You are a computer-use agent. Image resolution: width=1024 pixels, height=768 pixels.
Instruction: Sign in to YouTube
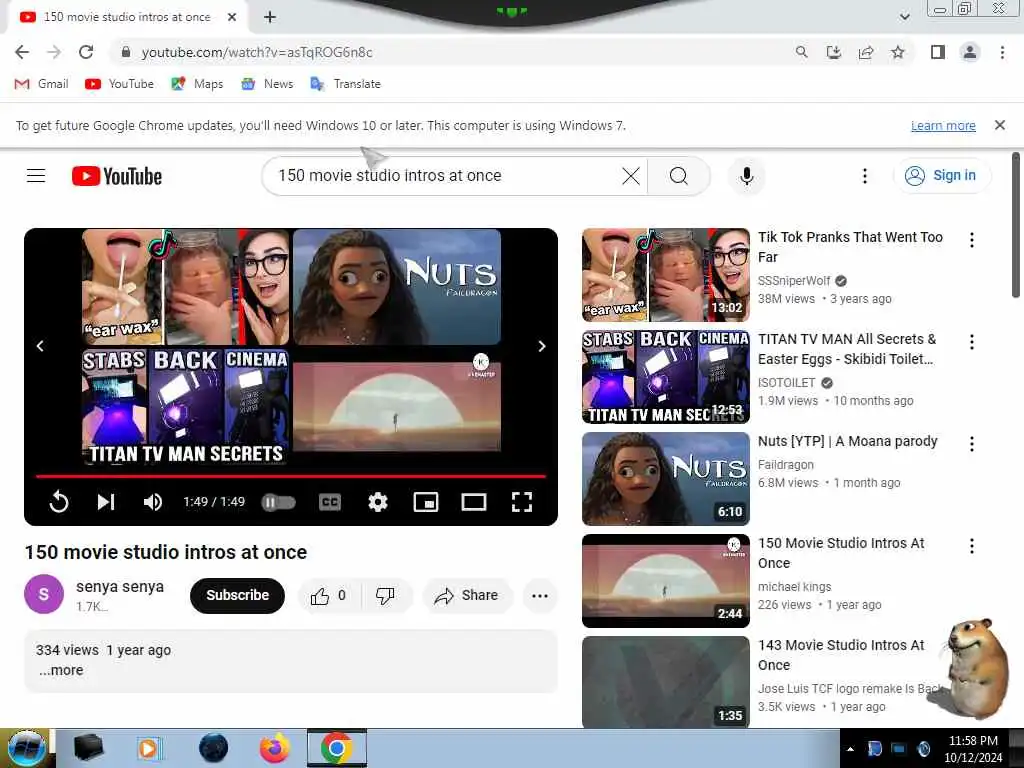[x=941, y=176]
